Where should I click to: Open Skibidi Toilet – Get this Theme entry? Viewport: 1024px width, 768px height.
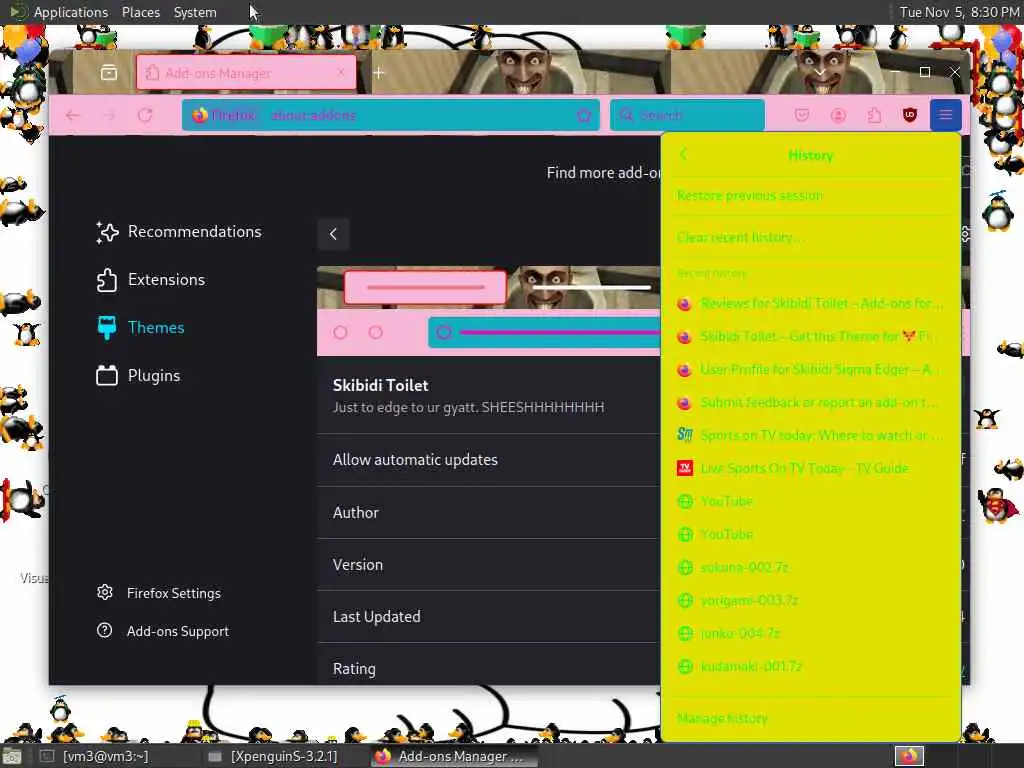click(x=810, y=336)
